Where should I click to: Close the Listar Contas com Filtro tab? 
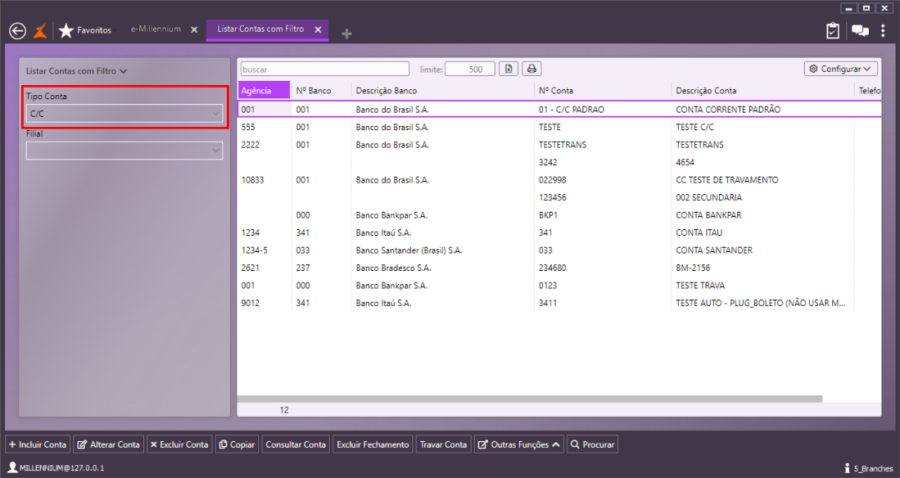tap(318, 30)
